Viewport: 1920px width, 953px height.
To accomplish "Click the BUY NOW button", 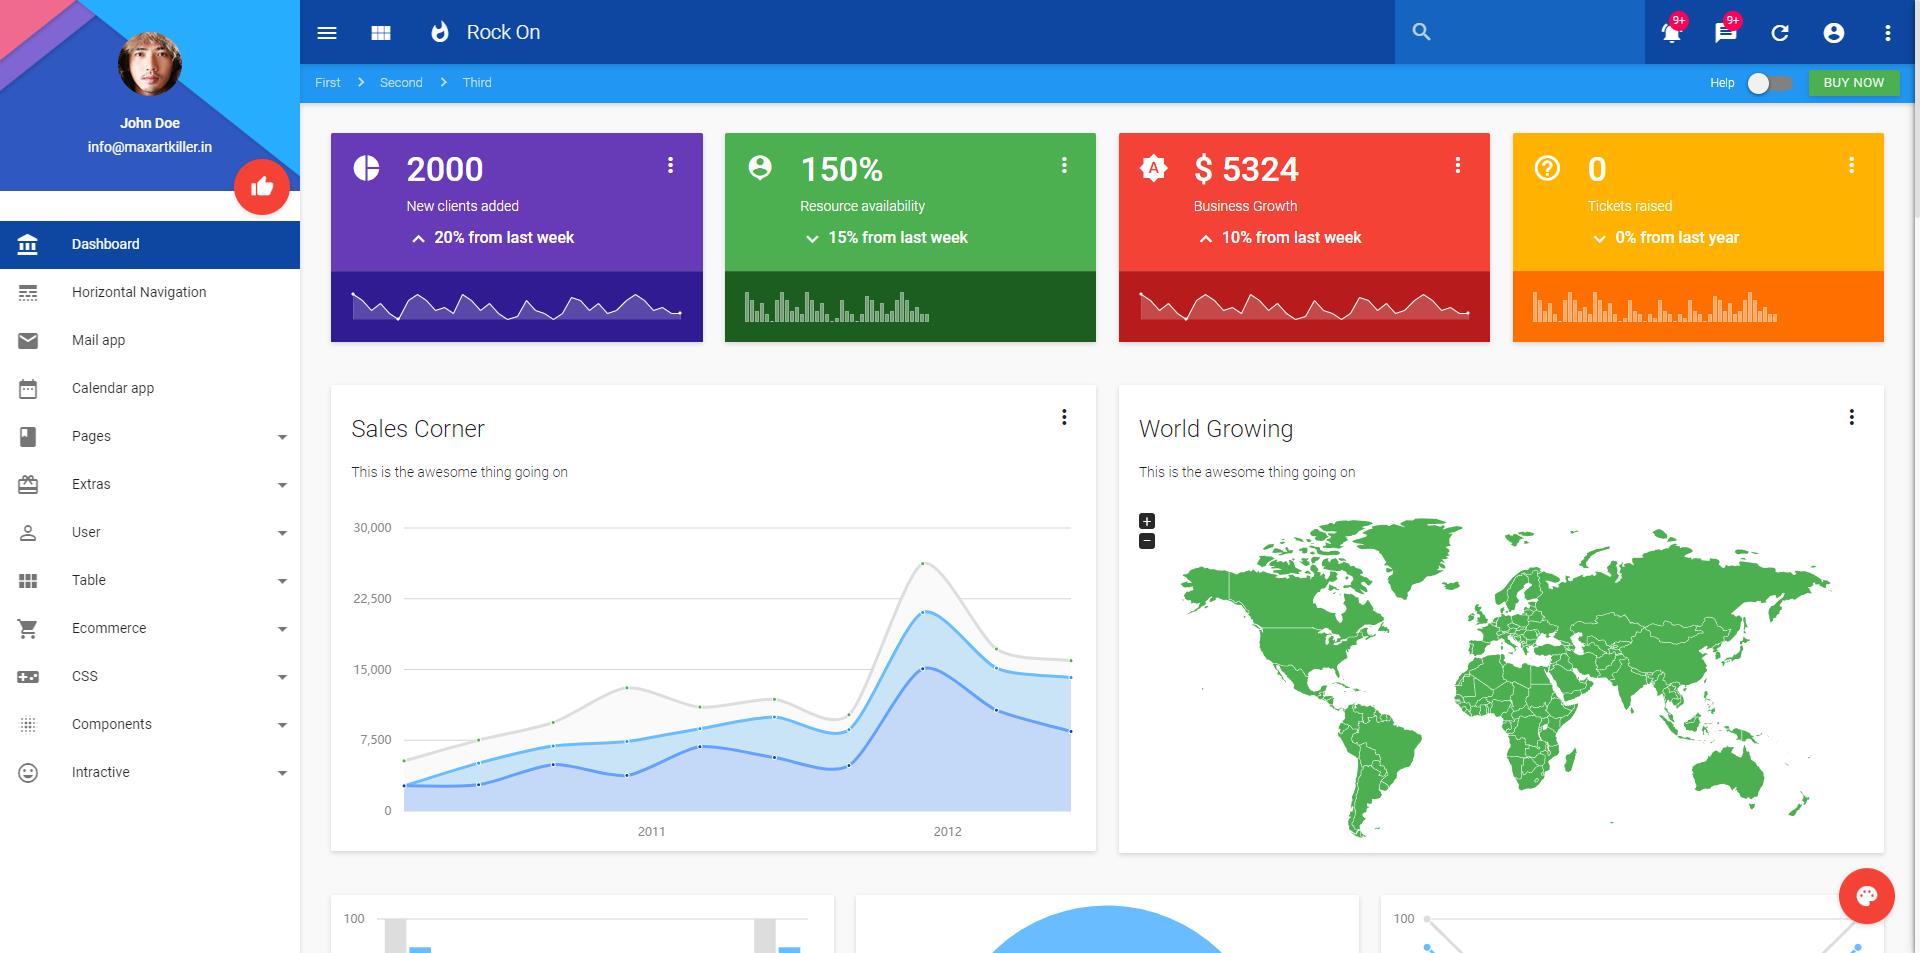I will [1853, 83].
